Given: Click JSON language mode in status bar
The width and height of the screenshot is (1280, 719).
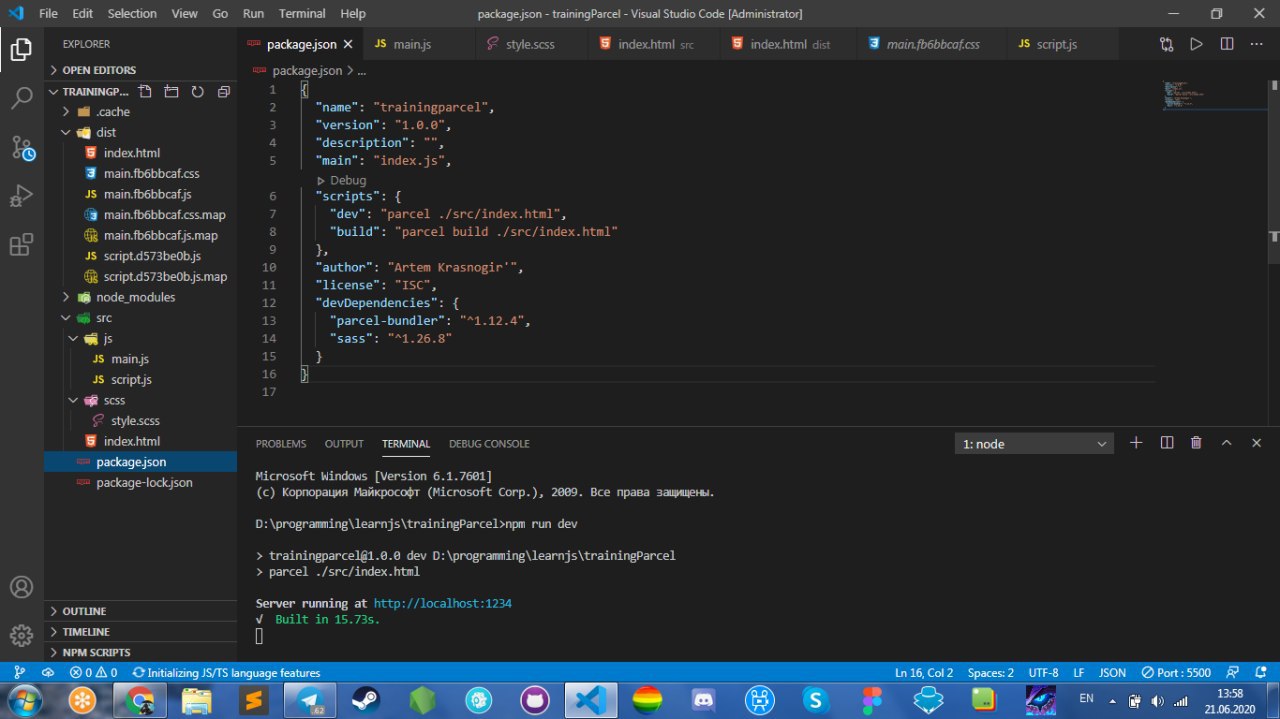Looking at the screenshot, I should tap(1112, 673).
